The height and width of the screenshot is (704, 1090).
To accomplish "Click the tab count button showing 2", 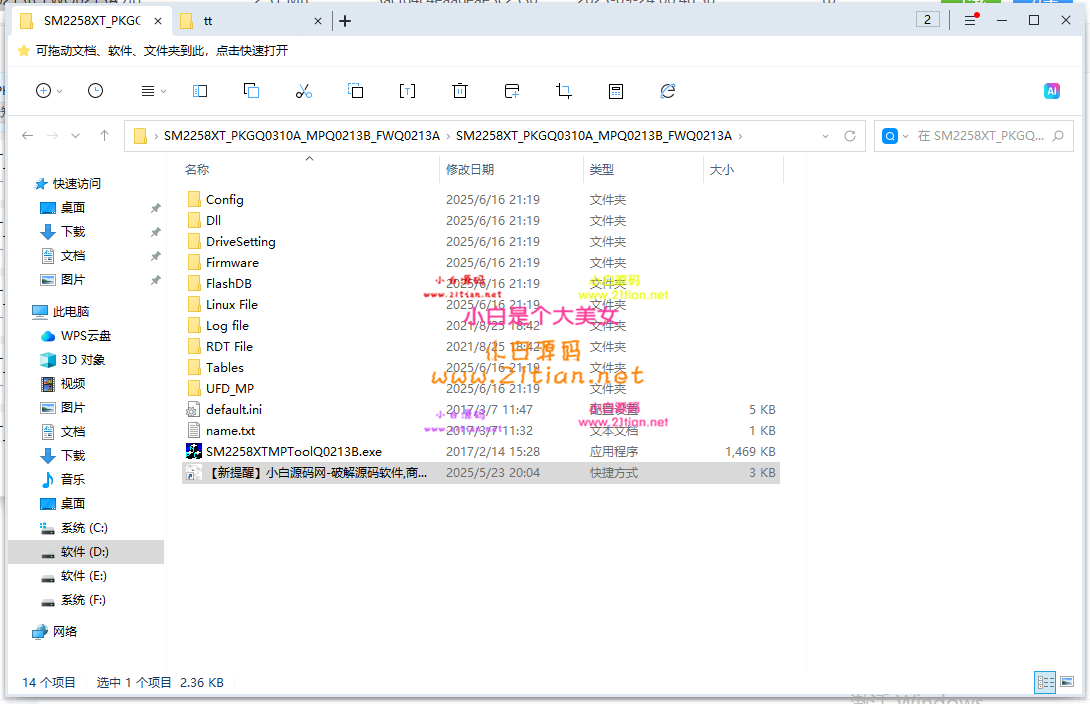I will pyautogui.click(x=927, y=19).
